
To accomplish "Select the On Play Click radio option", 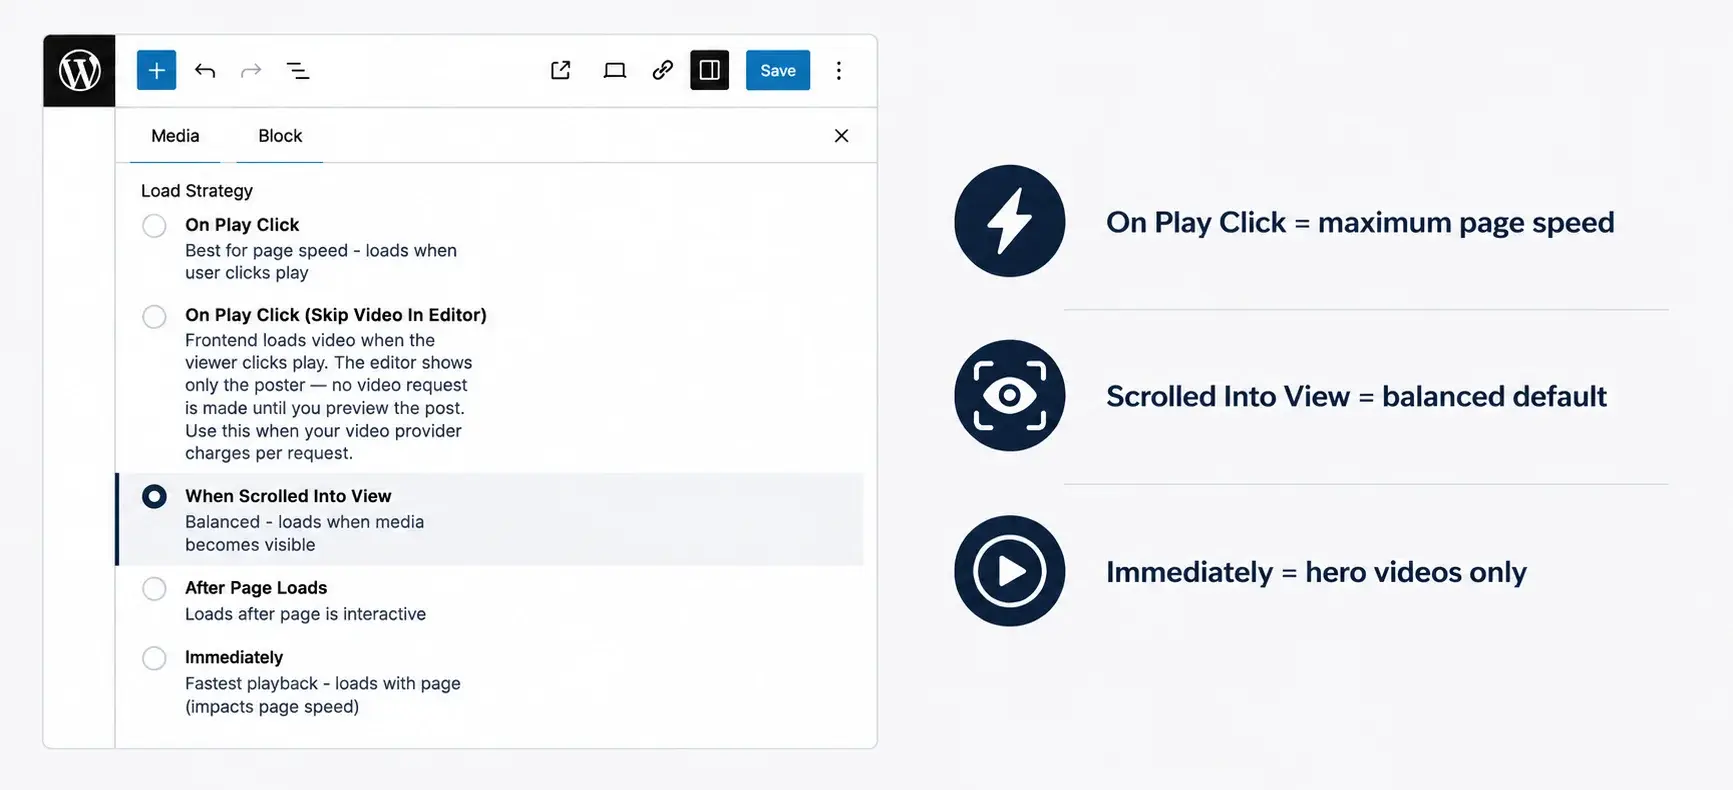I will point(154,226).
